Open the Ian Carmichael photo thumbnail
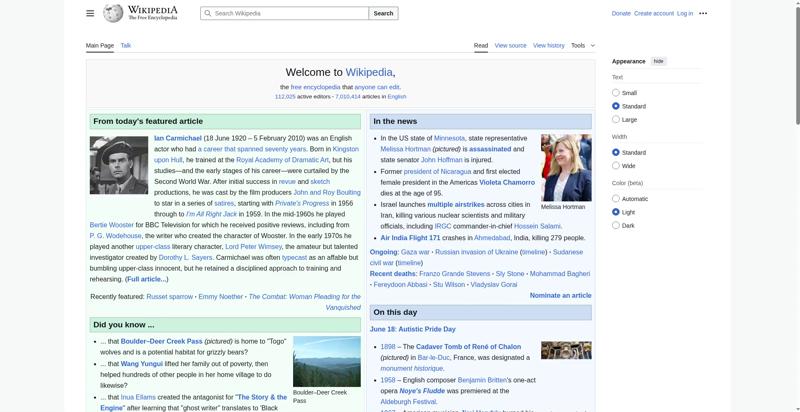 point(119,165)
